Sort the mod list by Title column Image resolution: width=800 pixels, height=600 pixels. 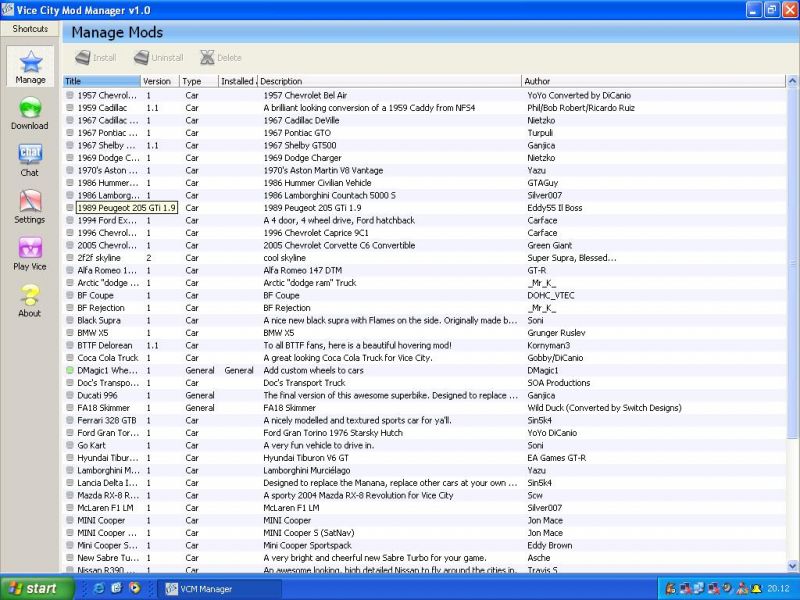point(102,81)
